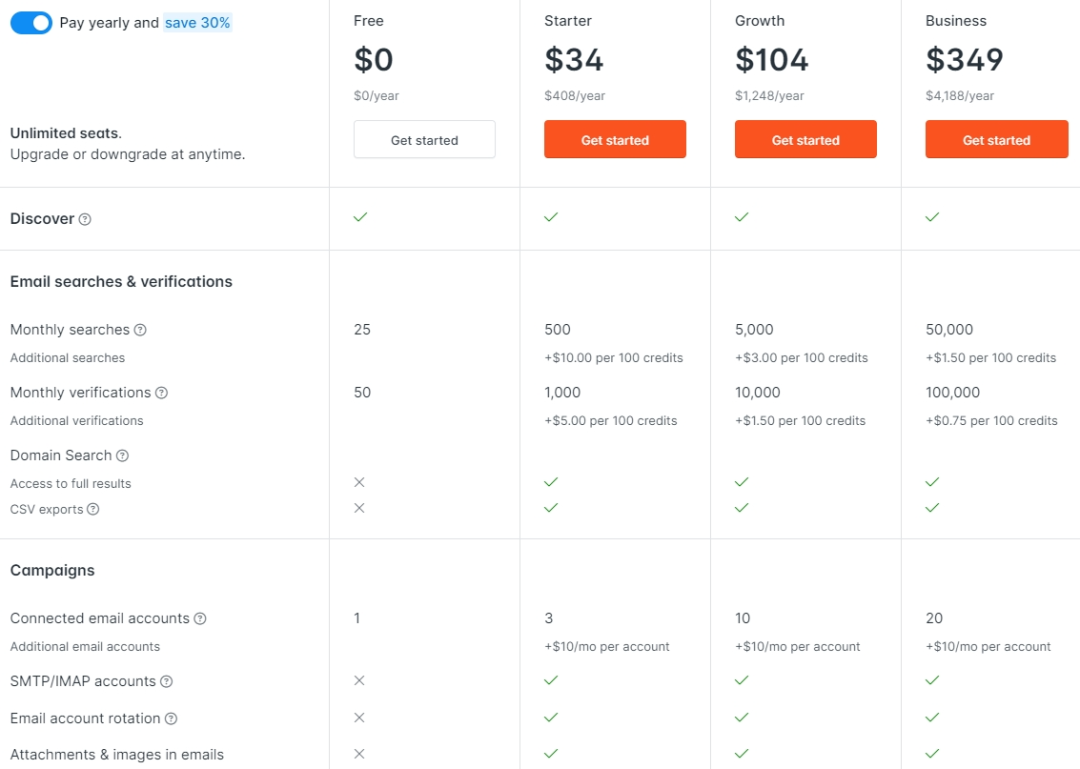Screen dimensions: 1080x769
Task: Click the Campaigns section heading
Action: point(52,570)
